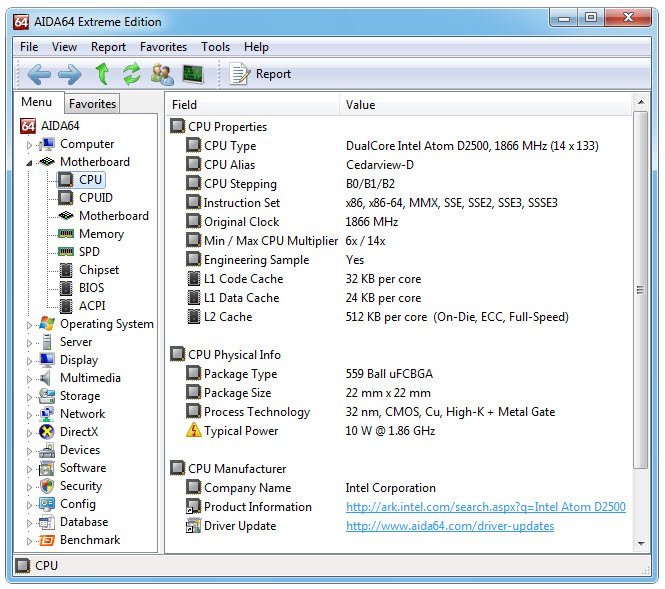The image size is (665, 589).
Task: Click the green up-level arrow icon
Action: [102, 74]
